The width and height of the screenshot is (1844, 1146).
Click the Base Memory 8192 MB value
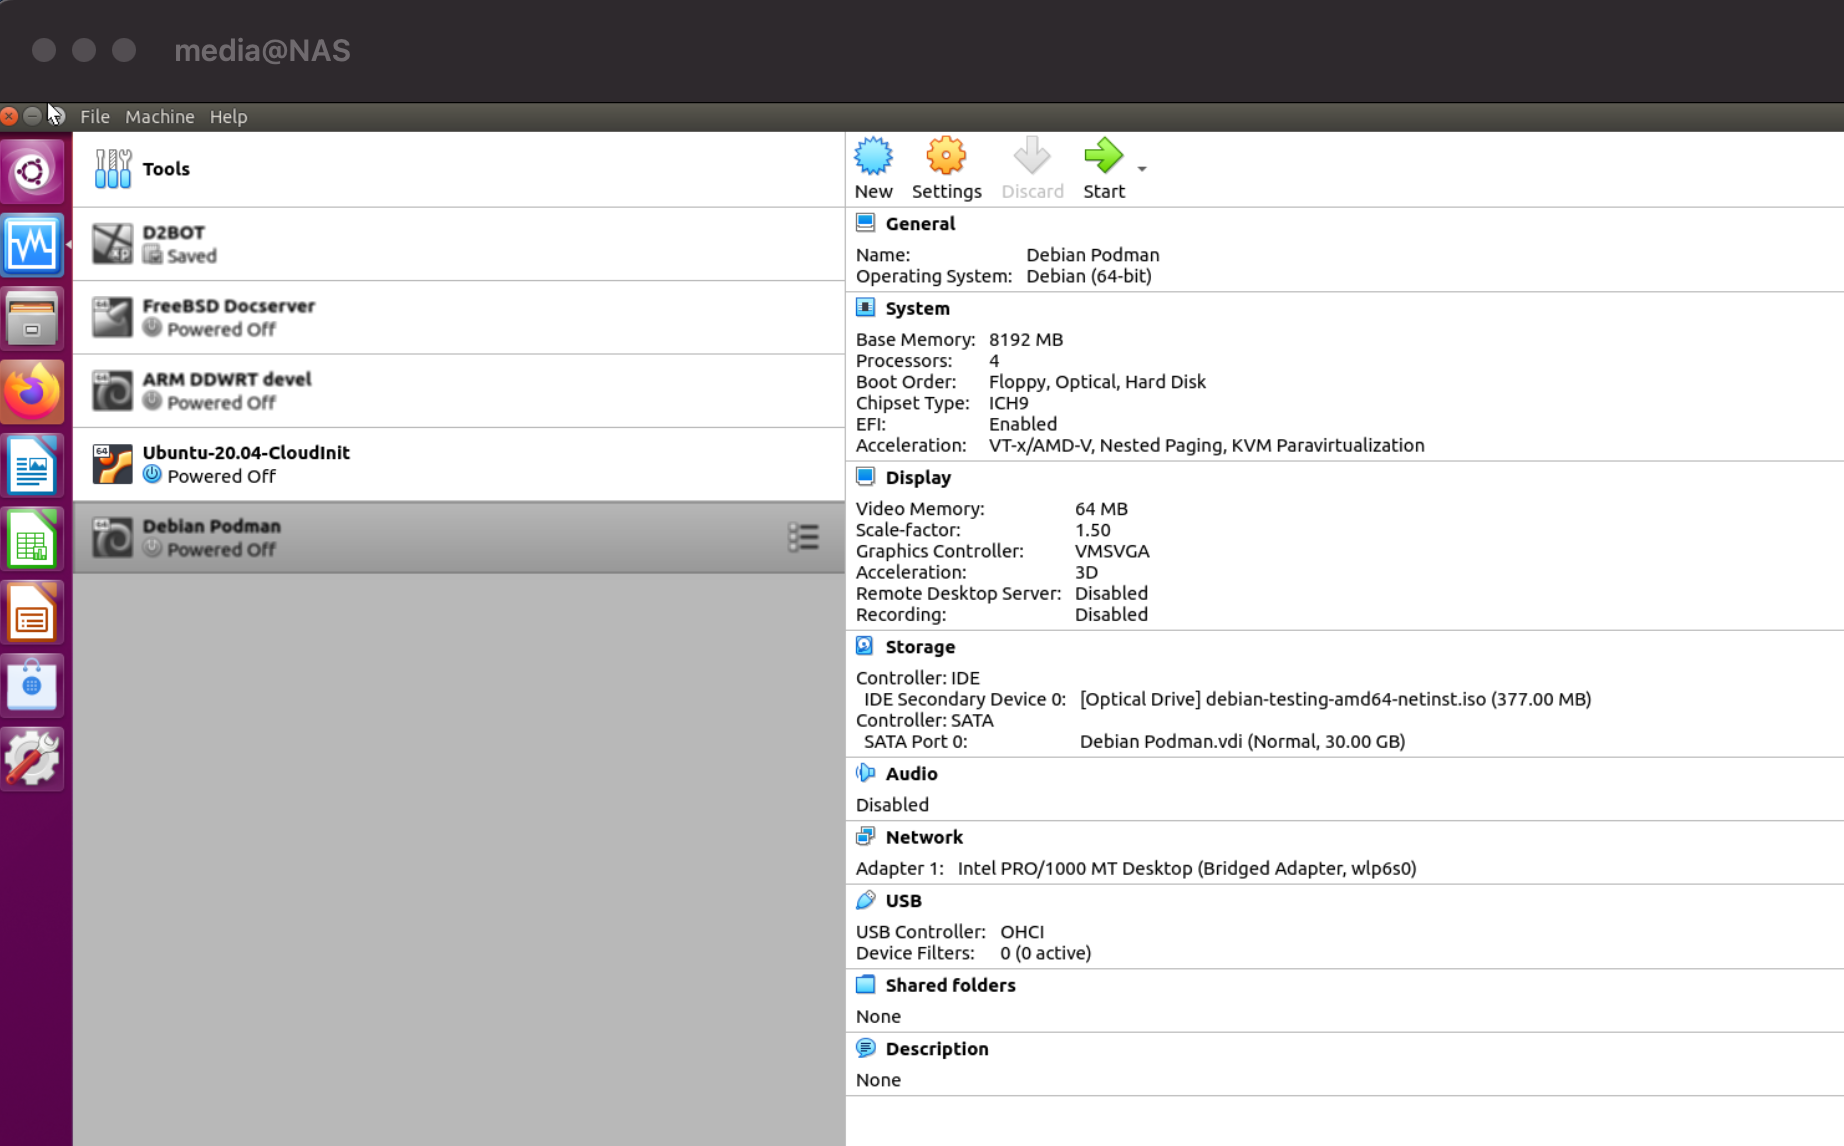point(1026,340)
